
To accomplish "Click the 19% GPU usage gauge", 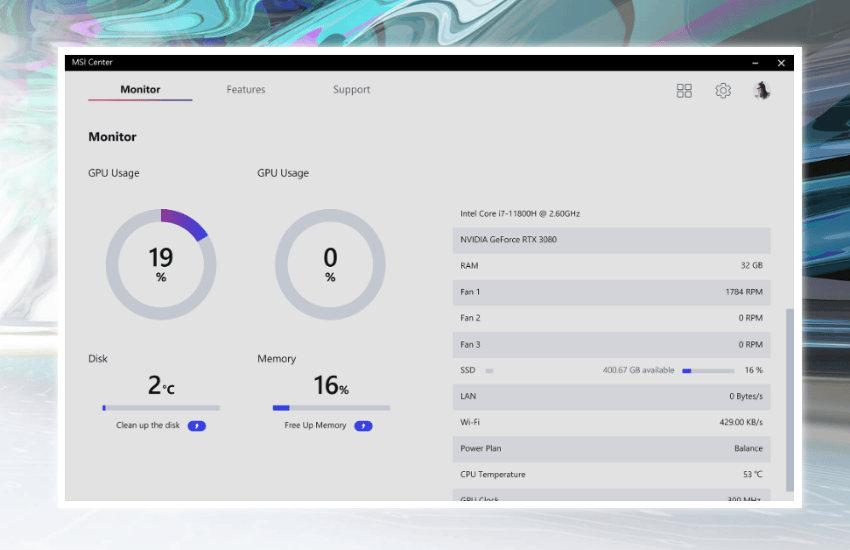I will (x=161, y=264).
